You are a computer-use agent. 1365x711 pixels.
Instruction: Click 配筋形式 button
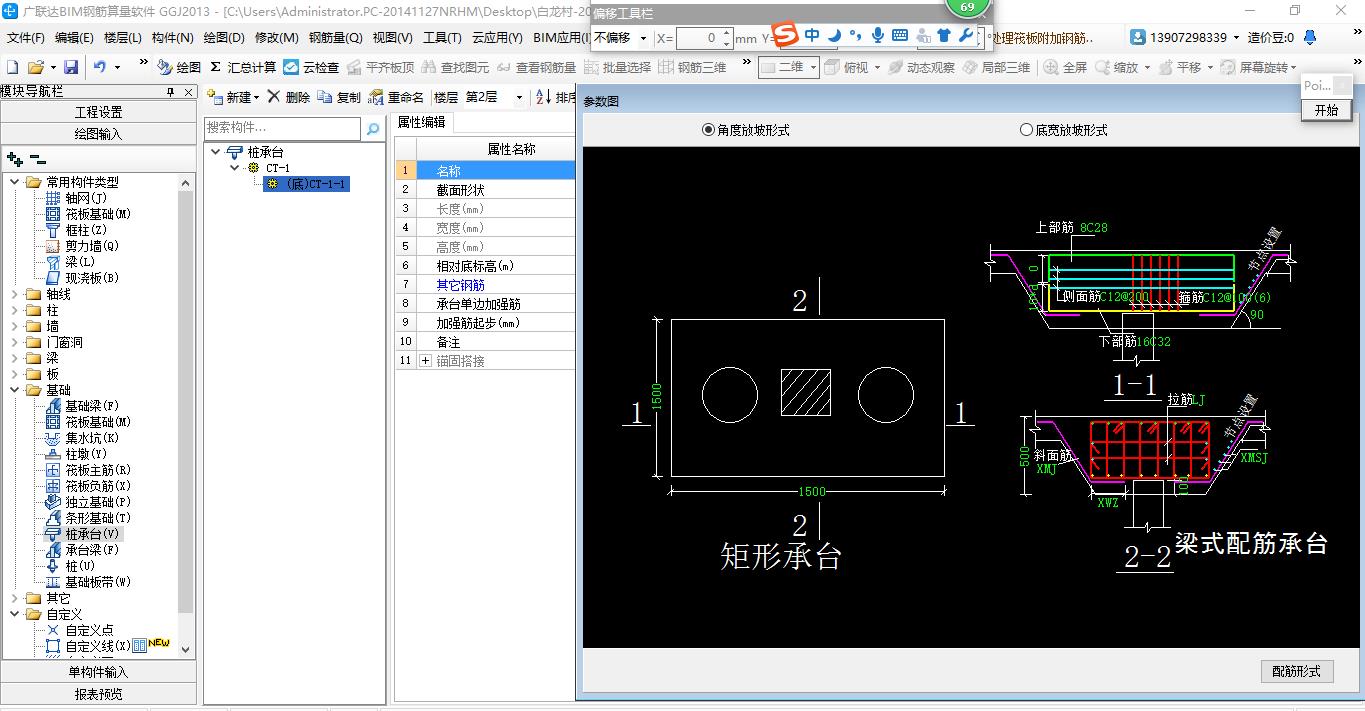click(x=1297, y=671)
